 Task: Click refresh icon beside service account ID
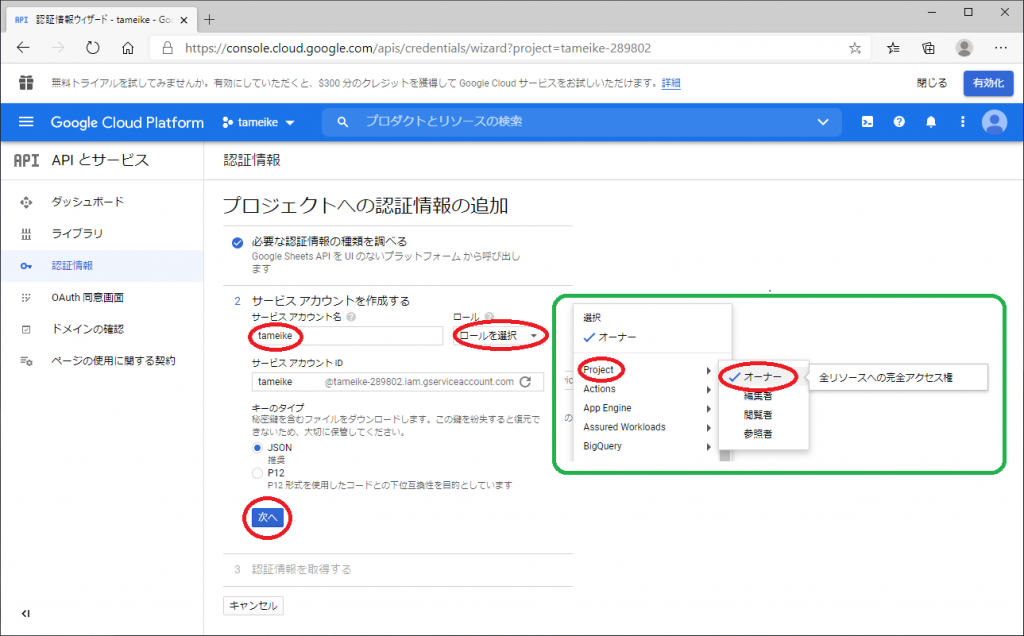523,382
